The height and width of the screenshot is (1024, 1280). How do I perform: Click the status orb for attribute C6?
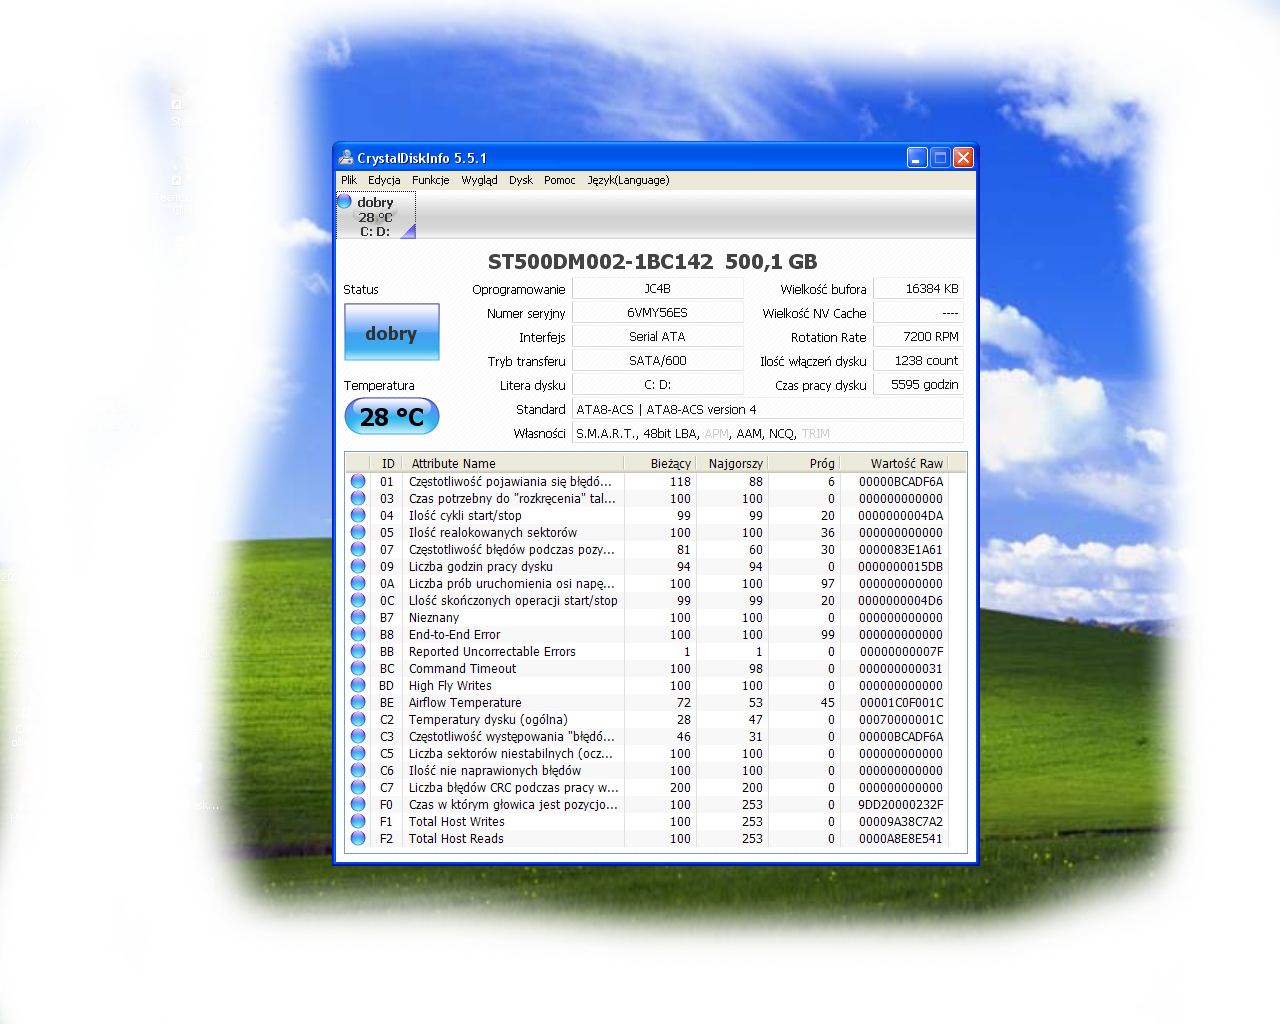358,770
